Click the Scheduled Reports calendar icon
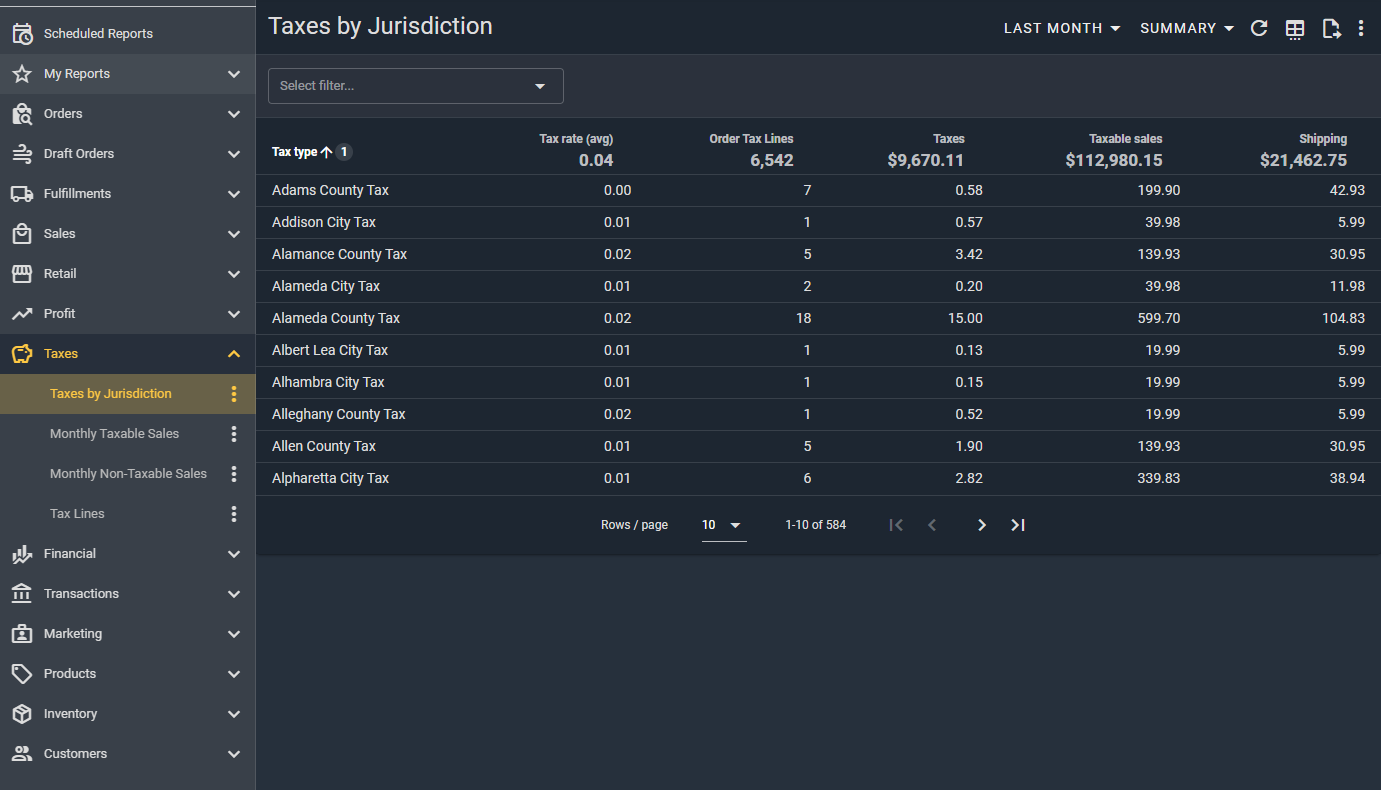Viewport: 1381px width, 790px height. pos(22,34)
